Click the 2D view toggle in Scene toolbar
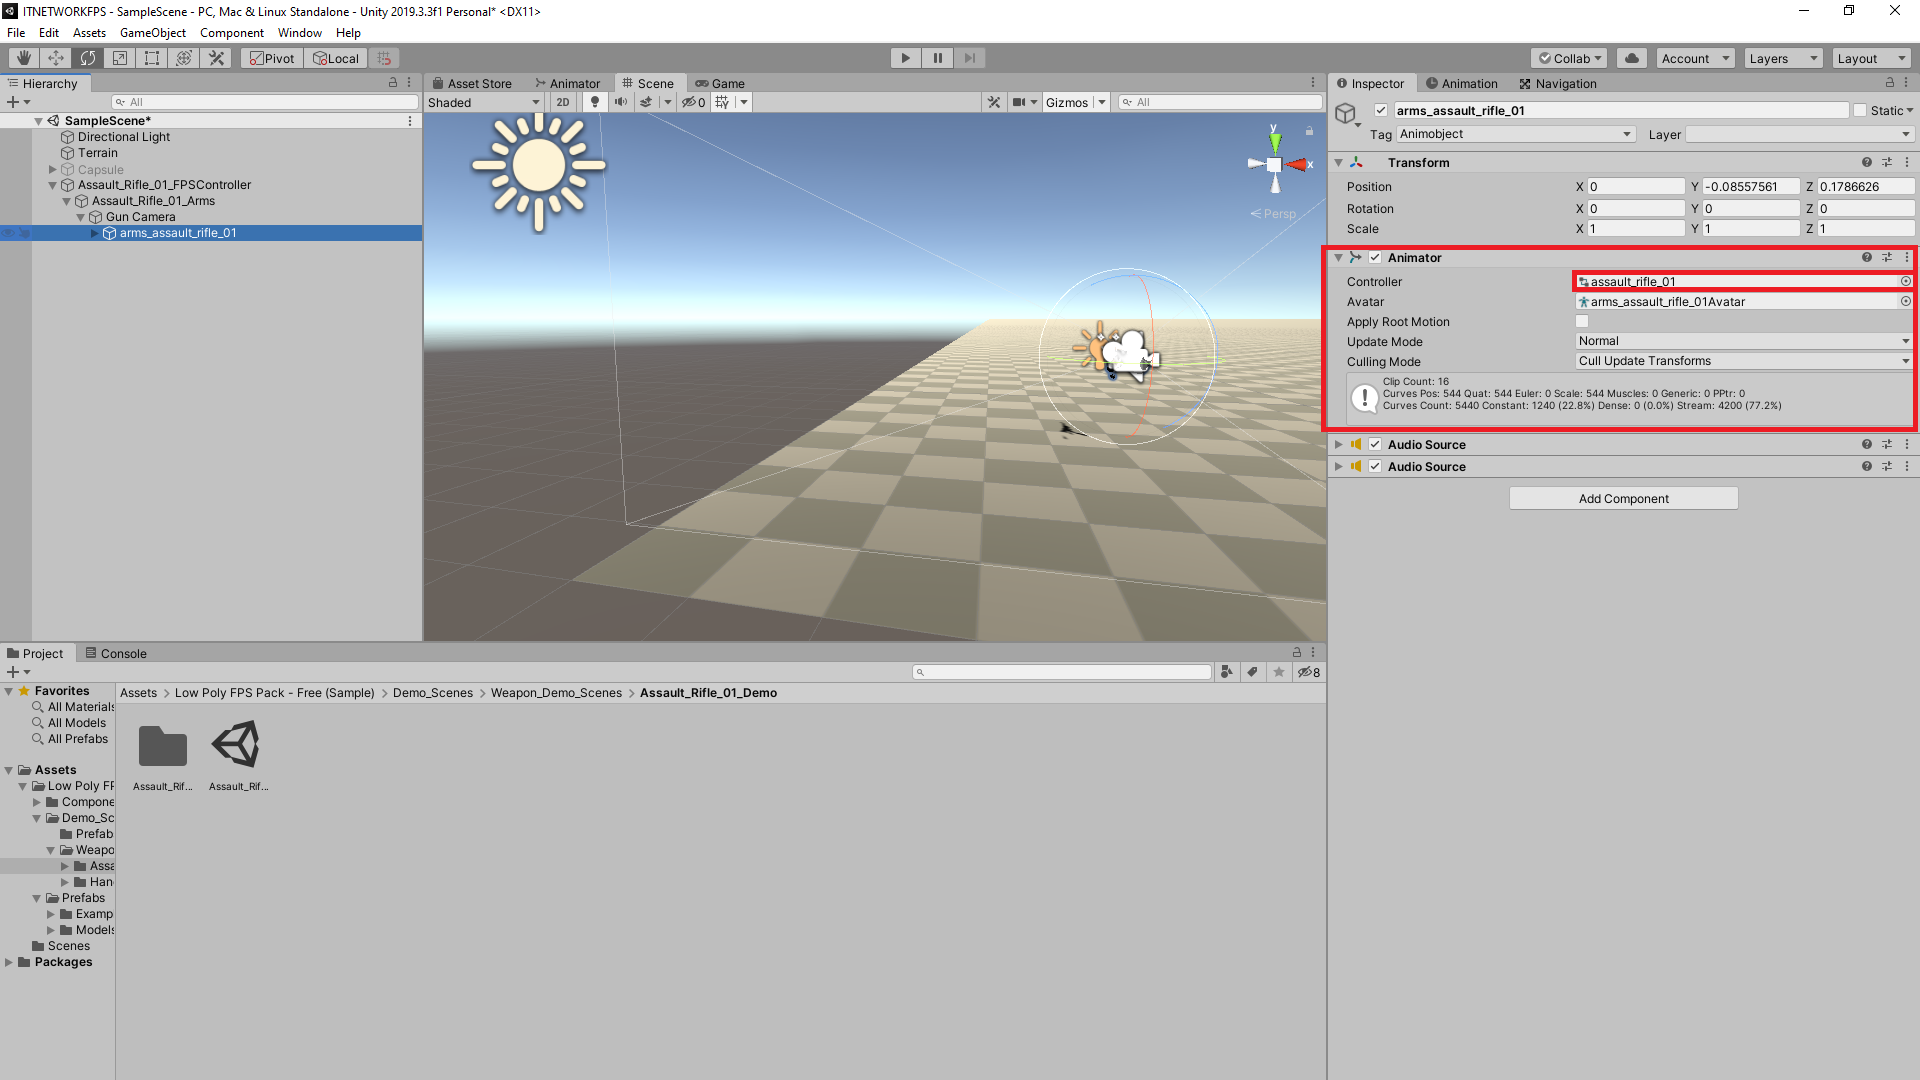 (x=563, y=101)
